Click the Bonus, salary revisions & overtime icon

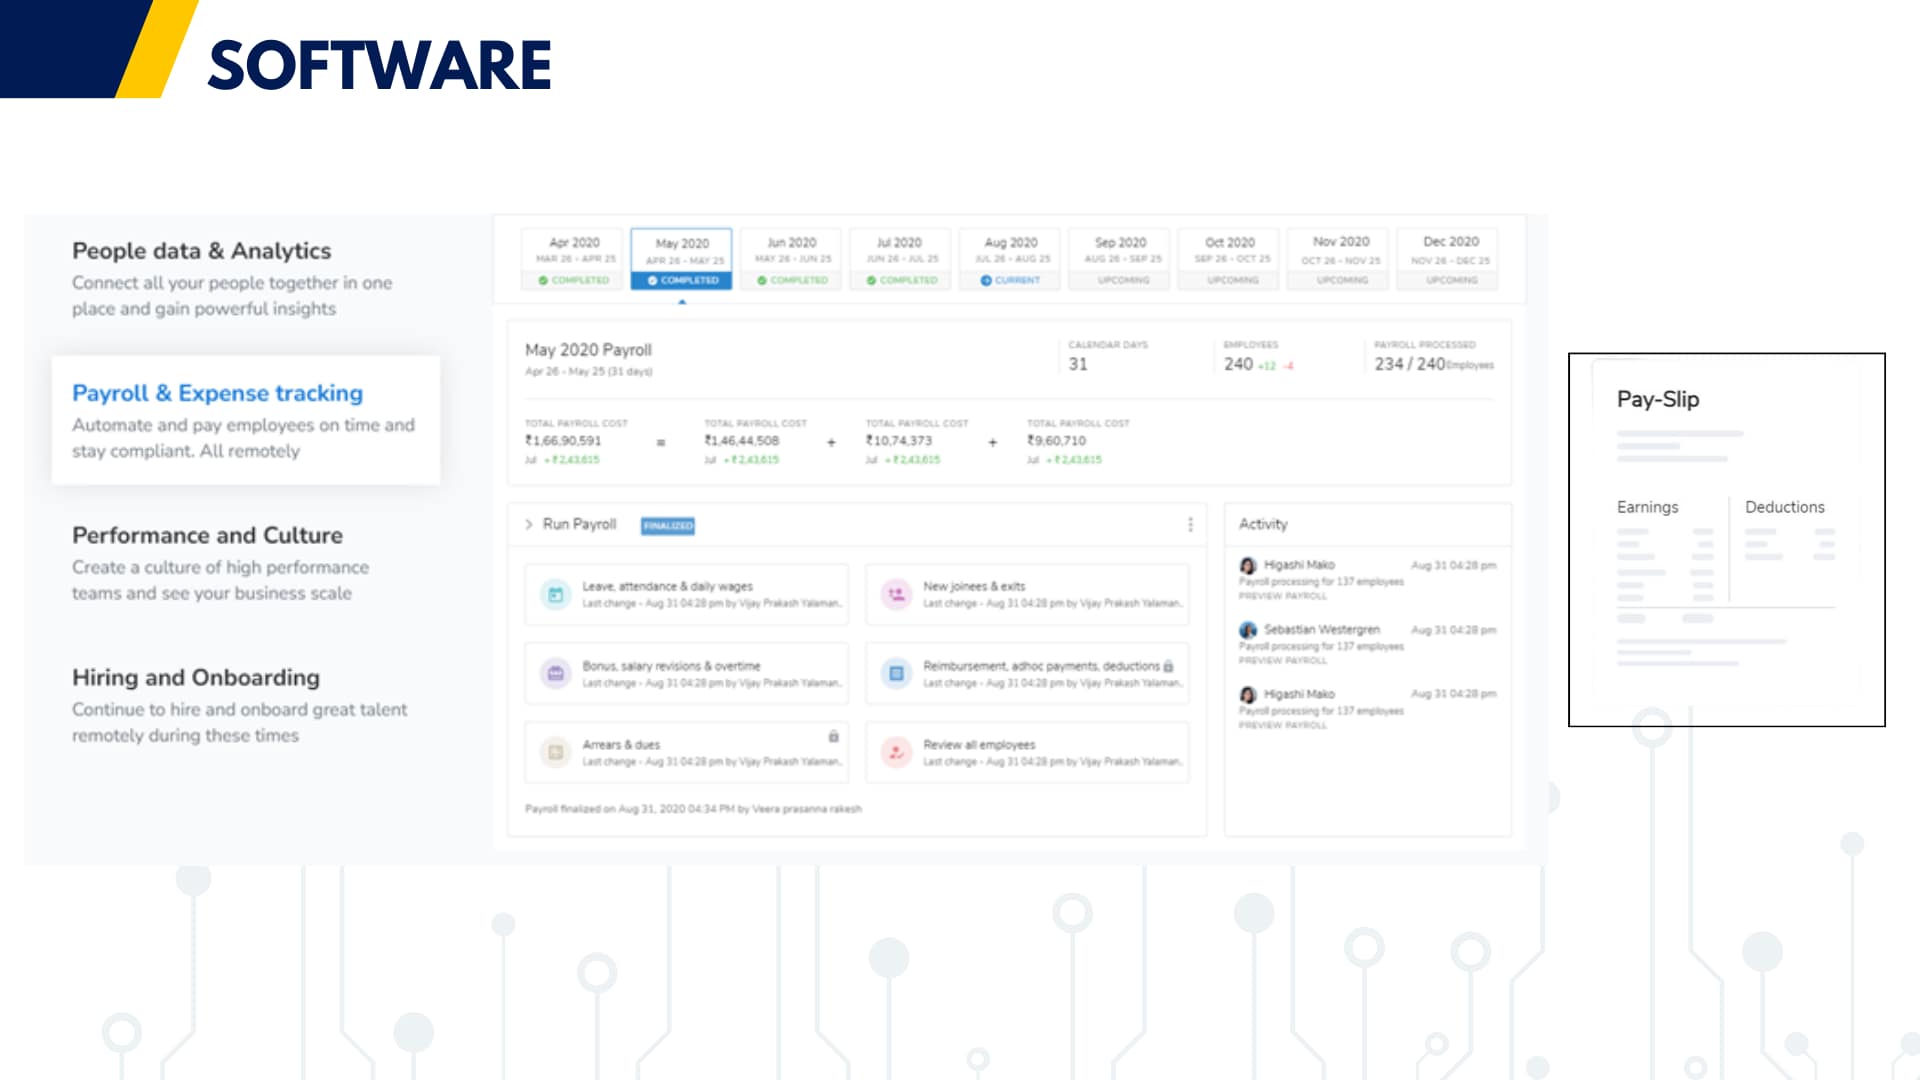(x=555, y=674)
